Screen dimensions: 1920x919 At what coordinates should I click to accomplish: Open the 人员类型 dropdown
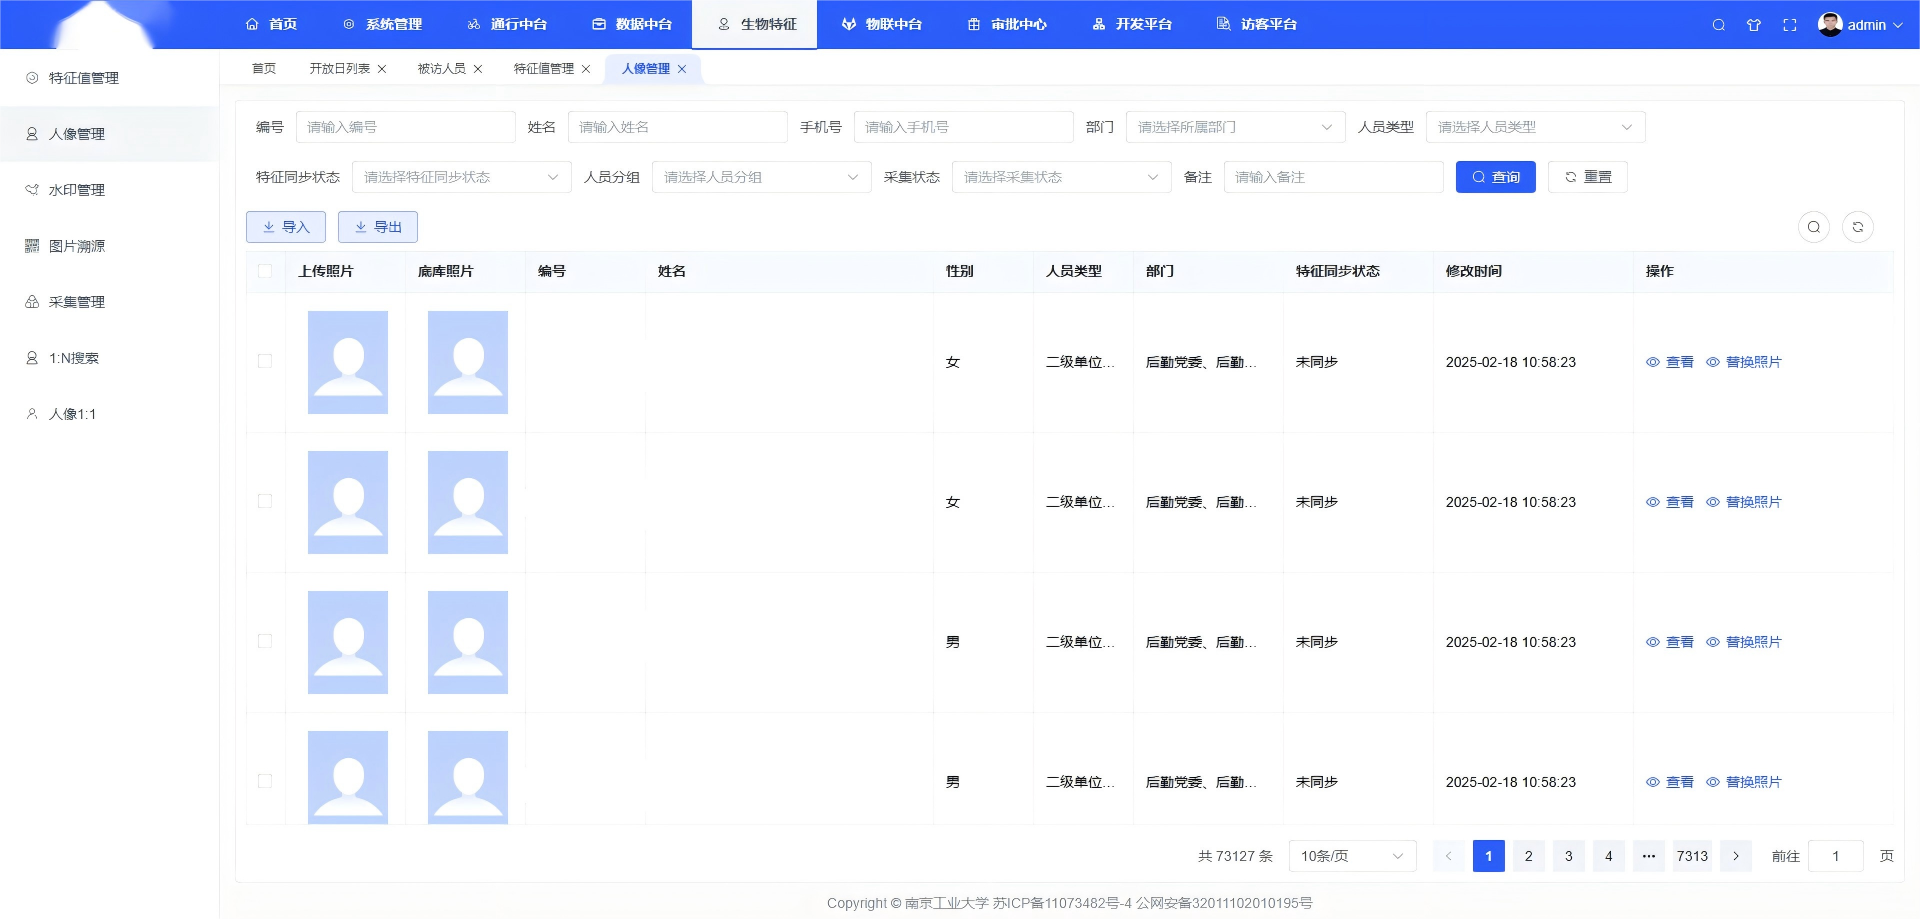point(1535,127)
